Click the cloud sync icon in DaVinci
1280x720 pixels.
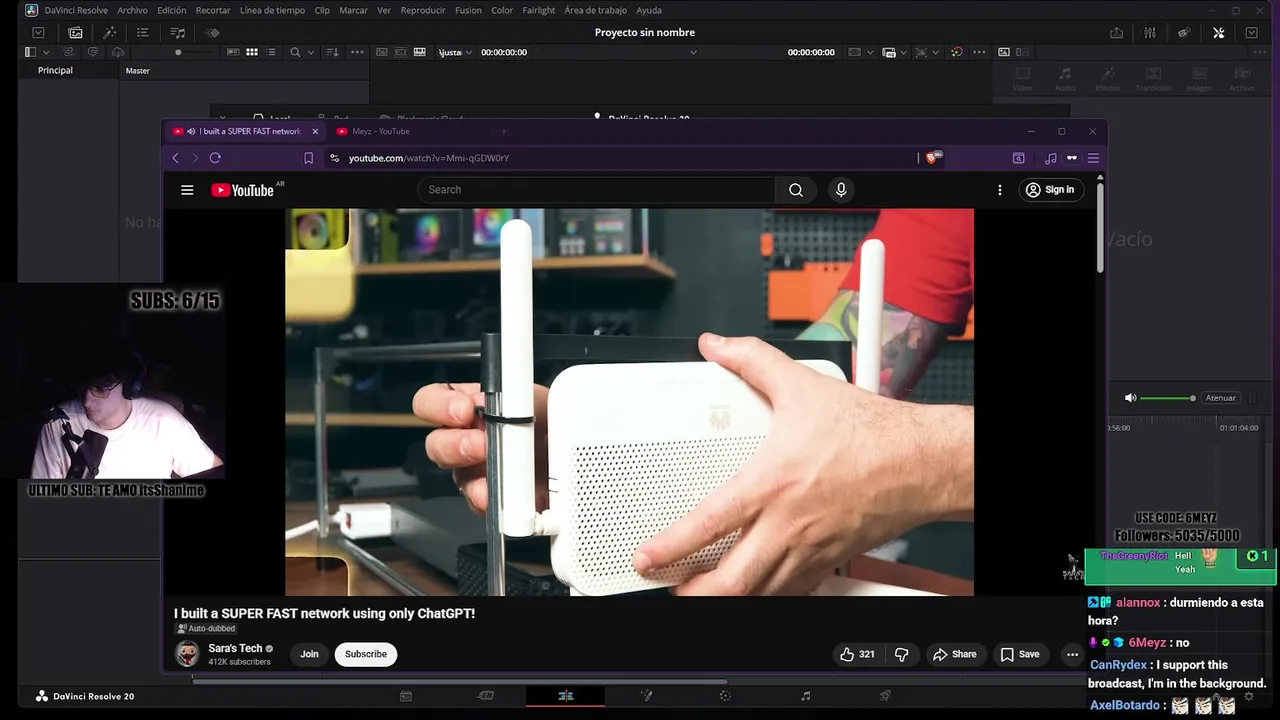tap(118, 52)
